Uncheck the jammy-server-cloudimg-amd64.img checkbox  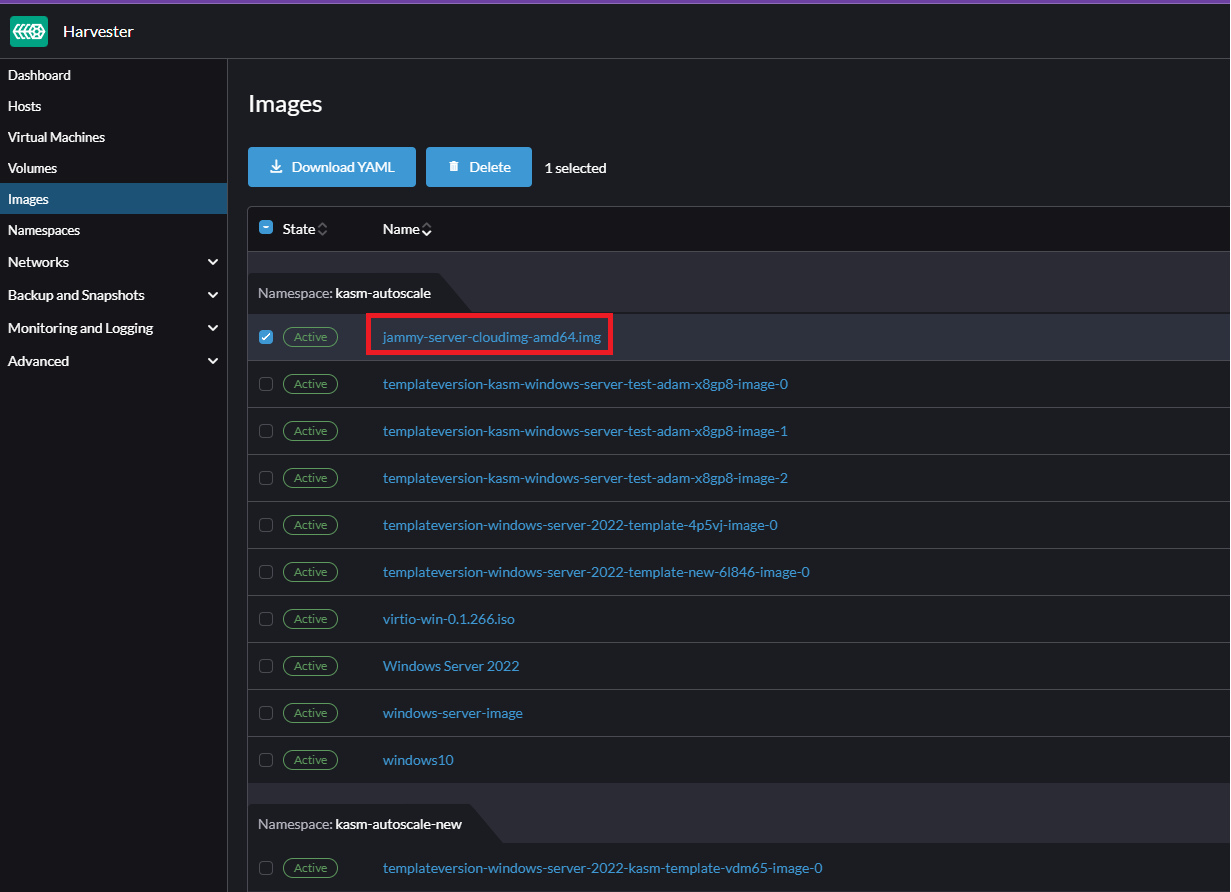click(266, 337)
